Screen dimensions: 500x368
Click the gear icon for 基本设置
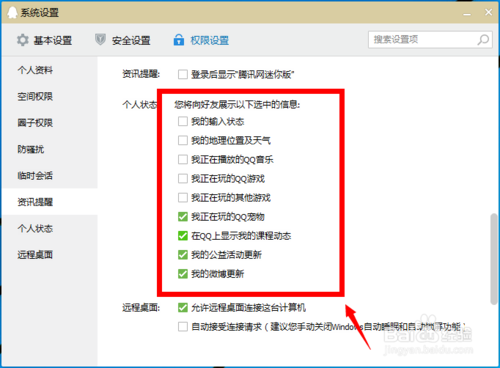click(x=23, y=40)
